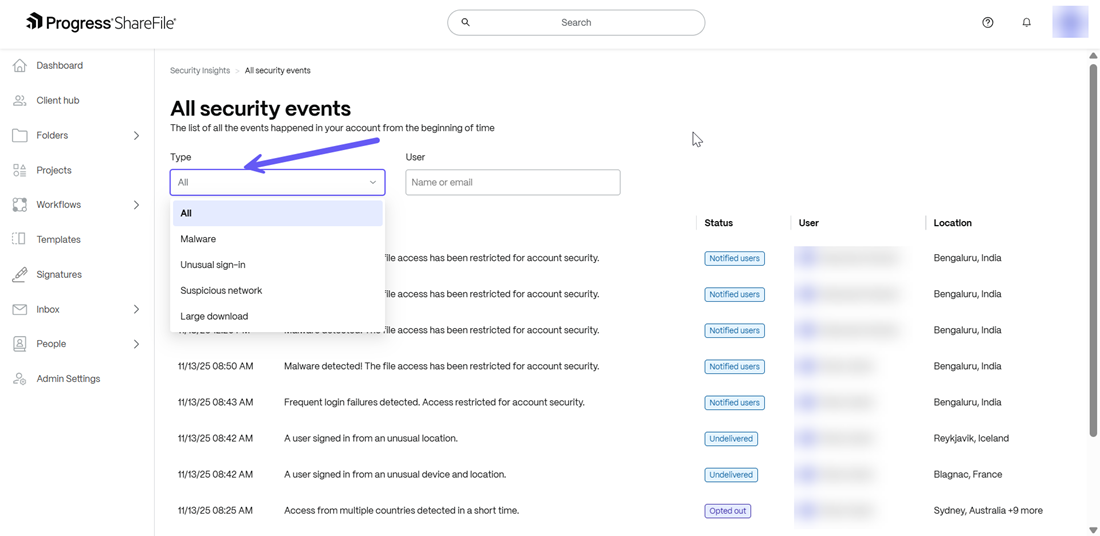Open the help question mark icon

987,22
